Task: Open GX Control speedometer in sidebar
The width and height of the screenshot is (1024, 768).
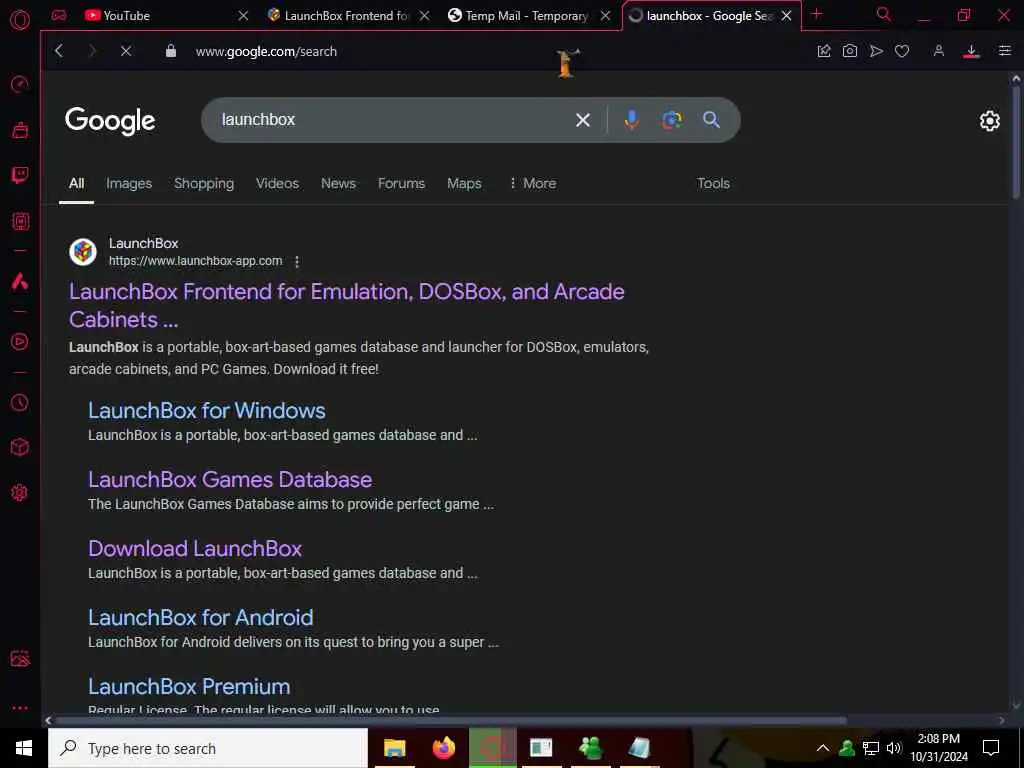Action: [x=20, y=84]
